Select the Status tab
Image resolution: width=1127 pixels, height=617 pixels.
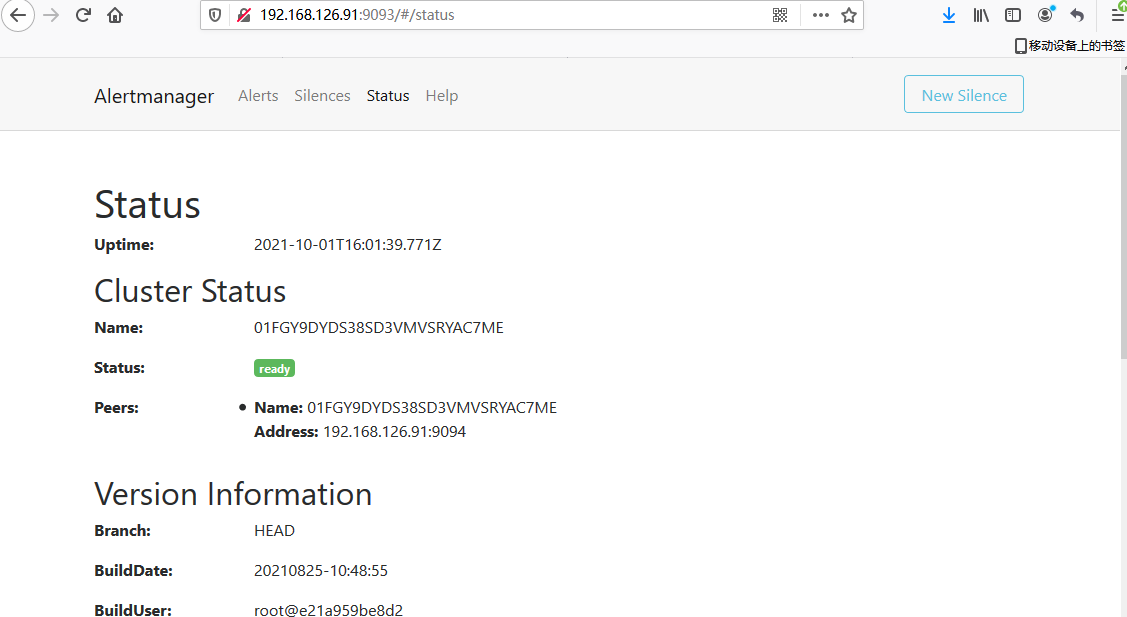(387, 96)
